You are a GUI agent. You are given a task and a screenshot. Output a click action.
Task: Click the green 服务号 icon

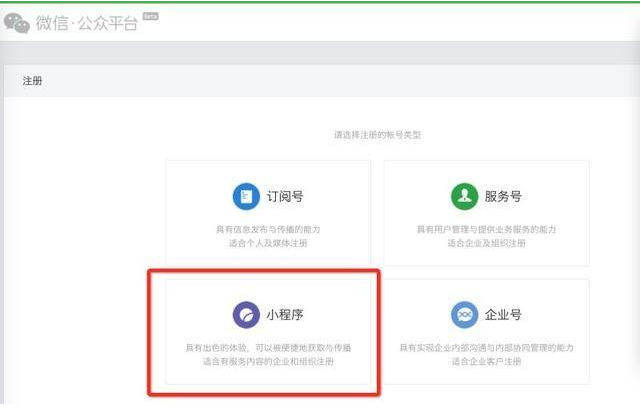[464, 197]
